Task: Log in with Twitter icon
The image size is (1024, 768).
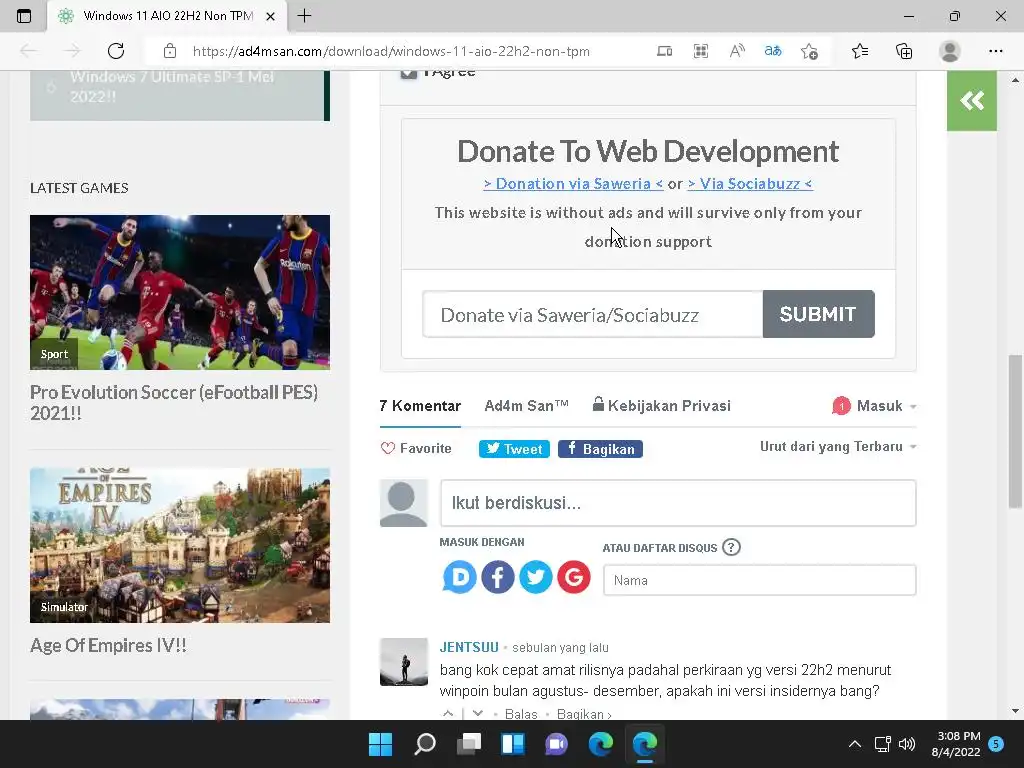Action: 536,577
